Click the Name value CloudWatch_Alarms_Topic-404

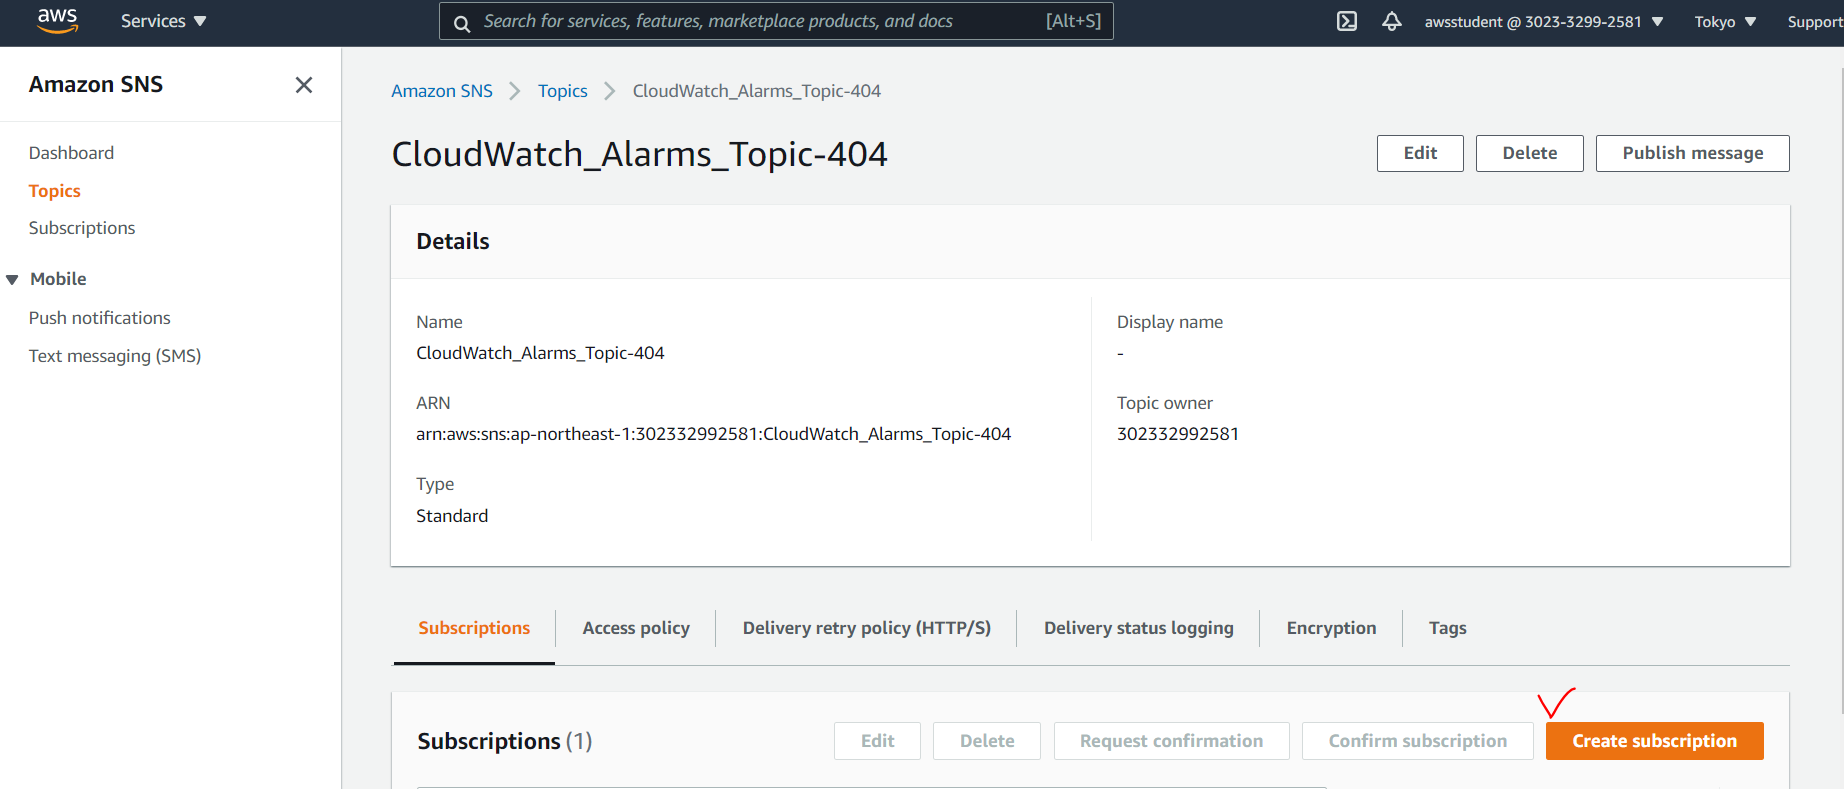click(540, 353)
